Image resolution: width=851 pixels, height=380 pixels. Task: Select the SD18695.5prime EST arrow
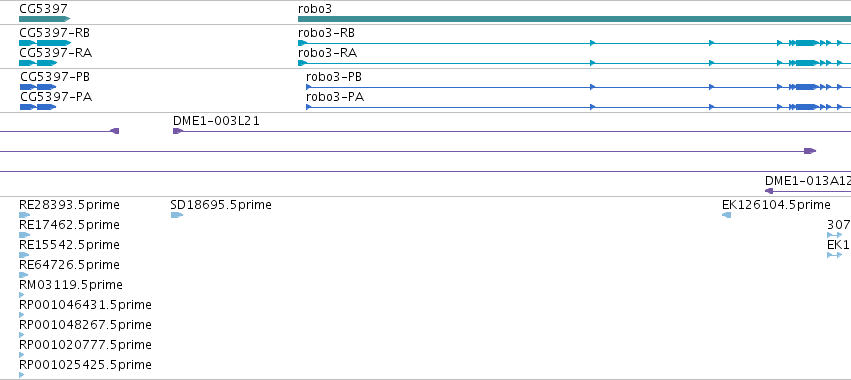(x=177, y=215)
